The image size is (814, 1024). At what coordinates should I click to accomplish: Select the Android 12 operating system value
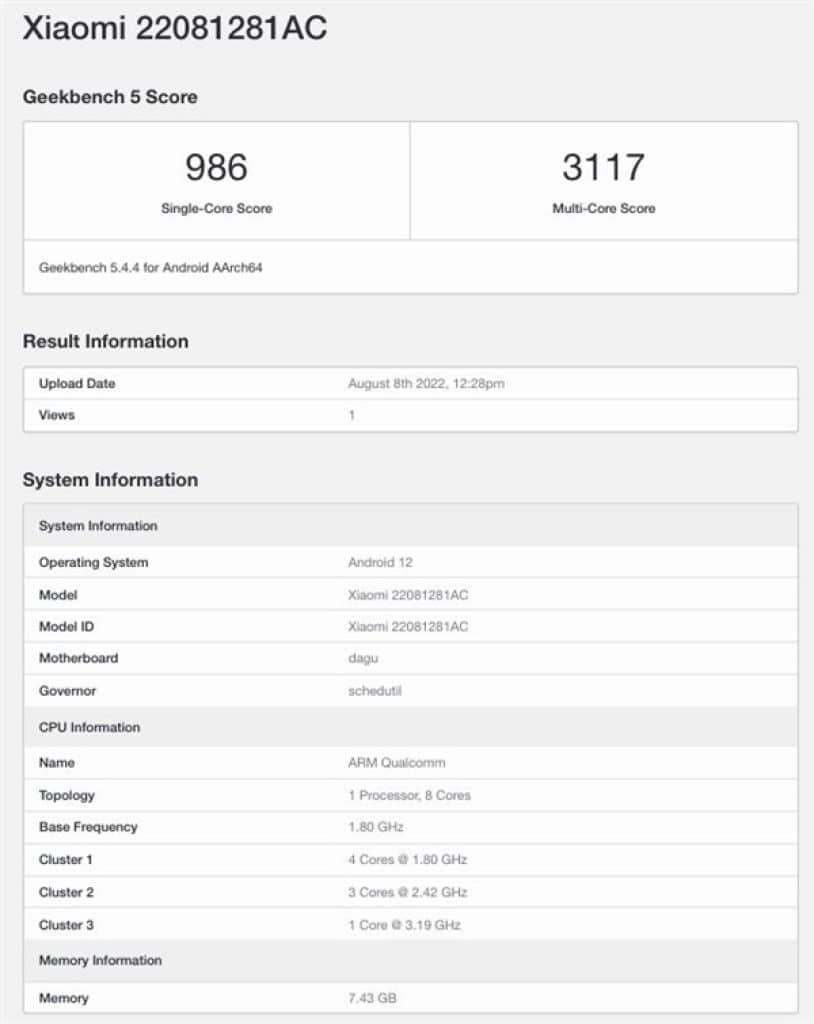380,563
